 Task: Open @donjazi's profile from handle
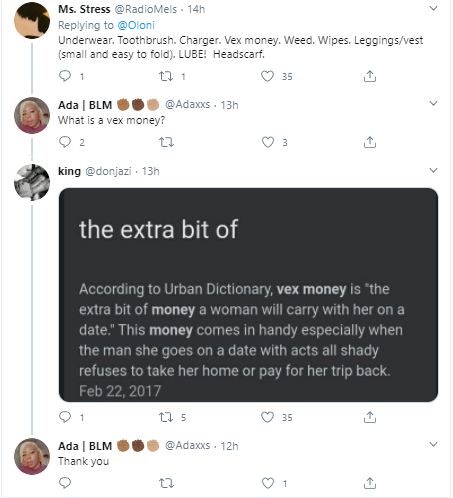click(108, 171)
